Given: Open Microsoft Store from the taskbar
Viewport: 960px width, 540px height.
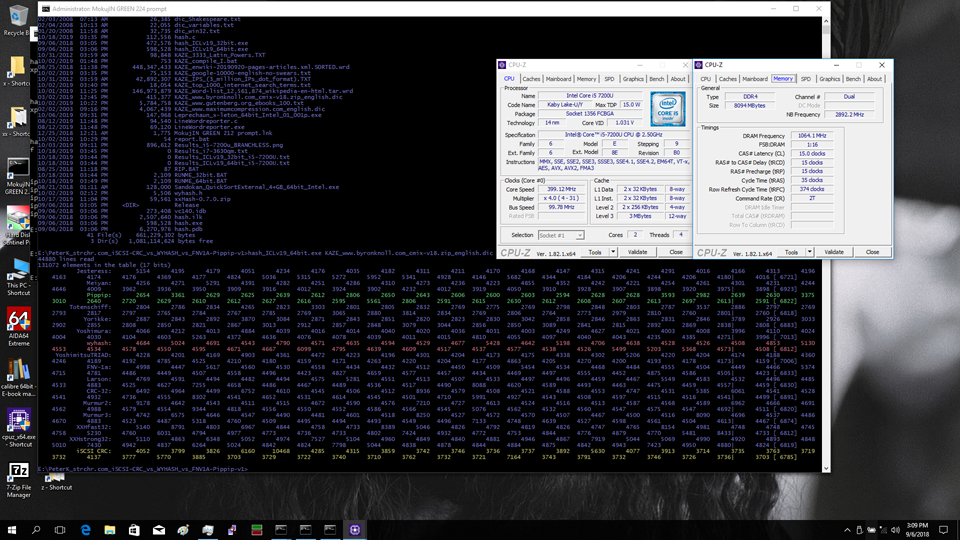Looking at the screenshot, I should click(x=134, y=530).
